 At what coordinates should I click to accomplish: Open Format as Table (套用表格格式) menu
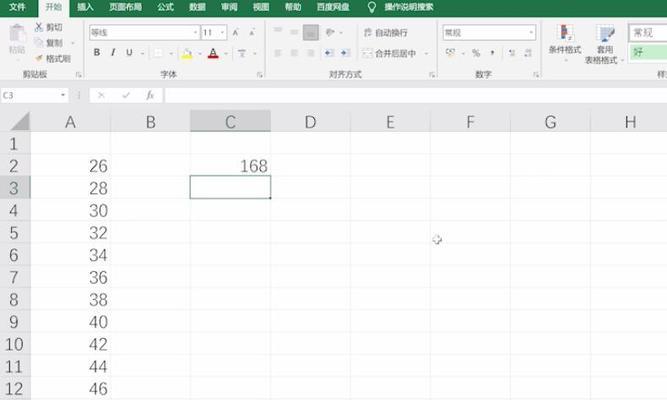pos(603,44)
